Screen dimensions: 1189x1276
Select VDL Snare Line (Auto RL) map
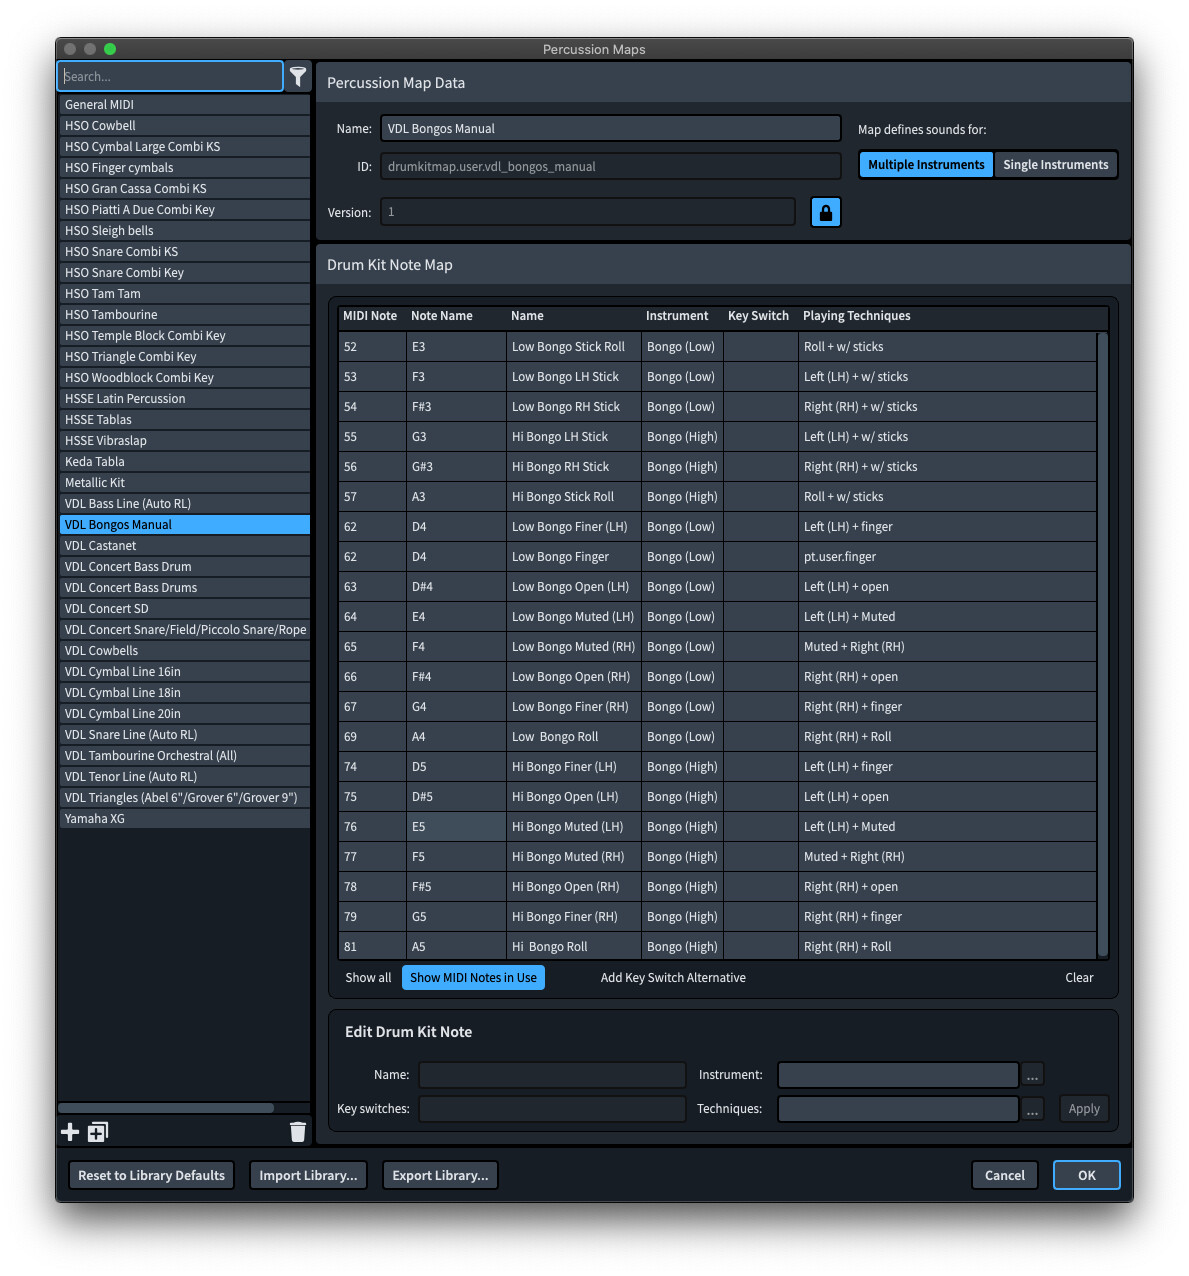pyautogui.click(x=184, y=734)
